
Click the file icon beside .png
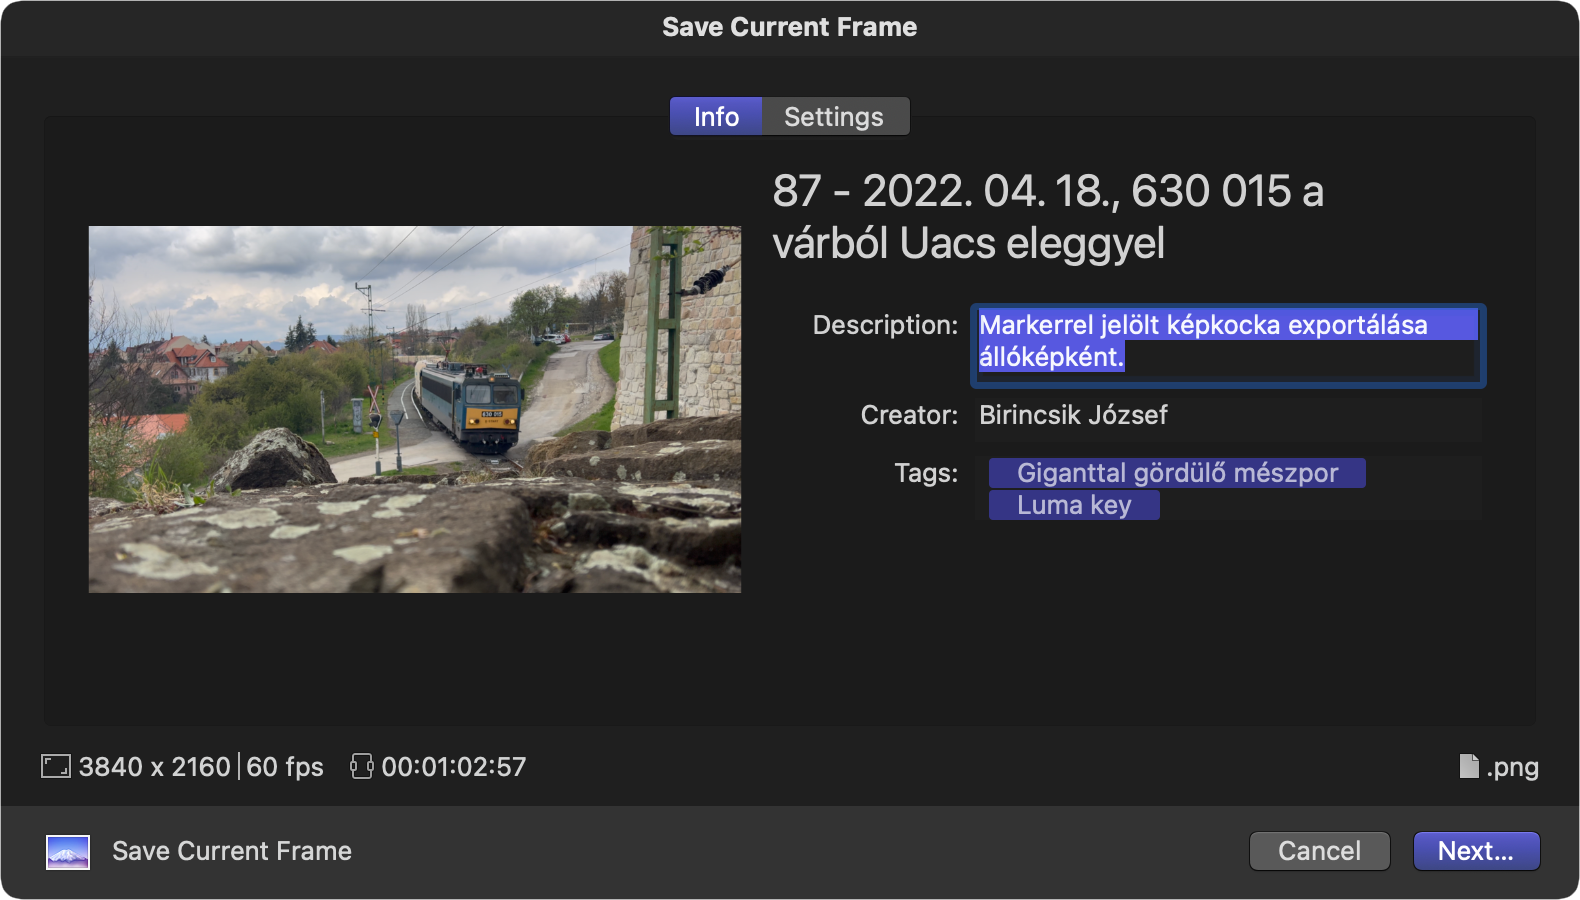(x=1469, y=766)
